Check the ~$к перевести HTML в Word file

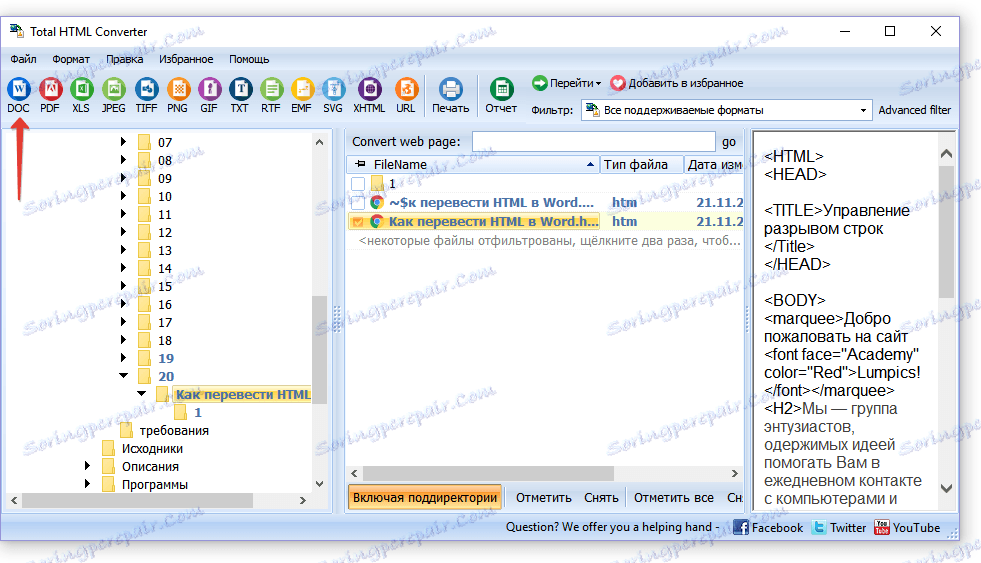click(x=358, y=203)
